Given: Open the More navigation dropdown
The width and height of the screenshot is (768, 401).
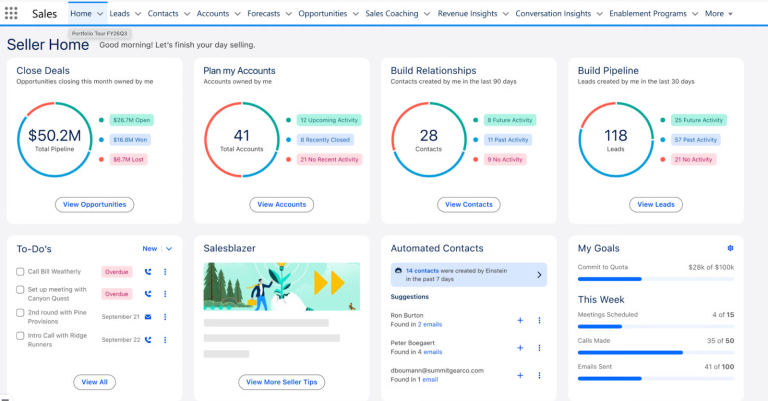Looking at the screenshot, I should pos(719,14).
